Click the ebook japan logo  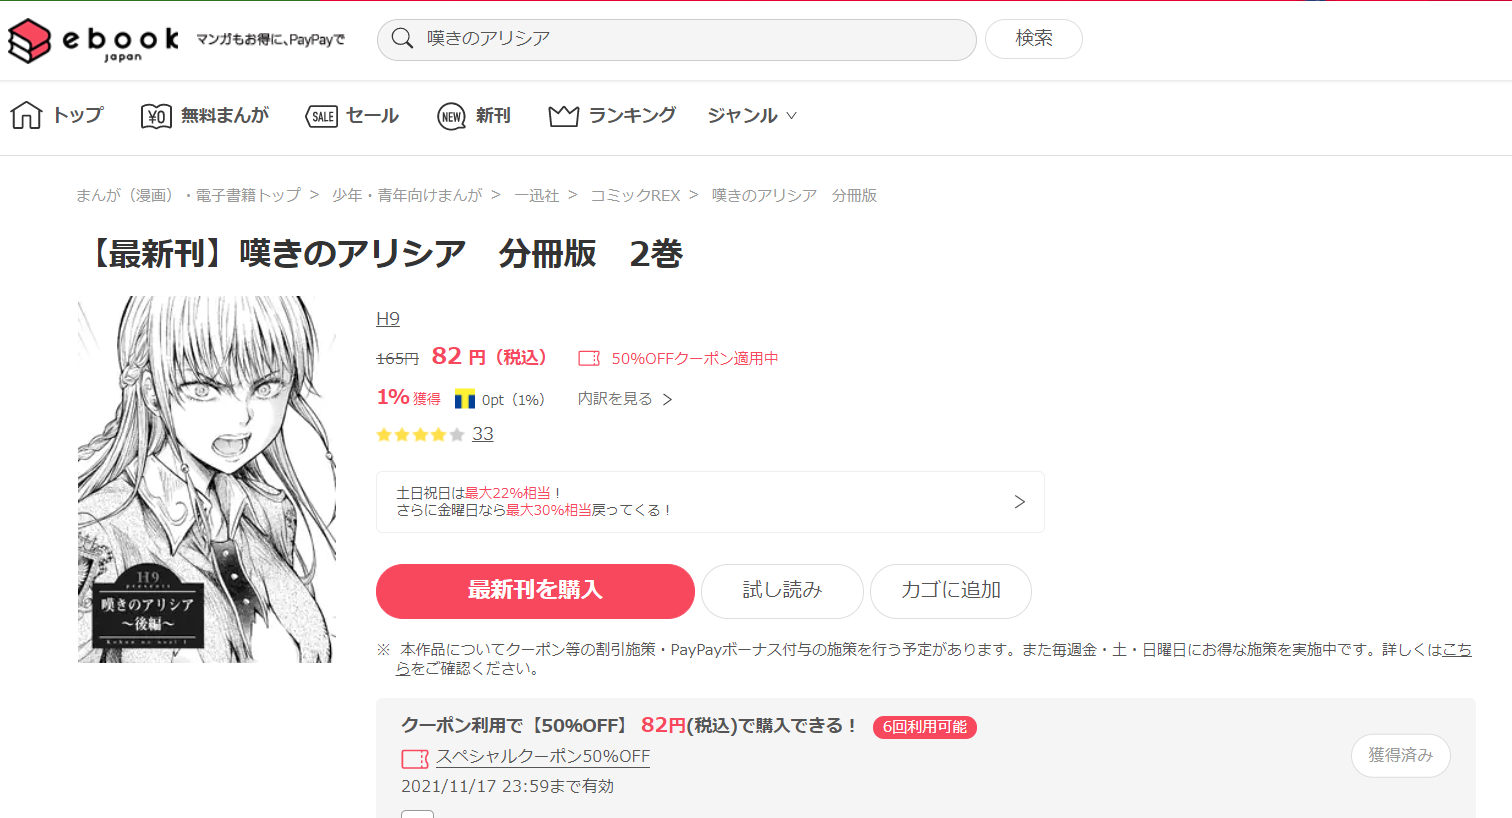coord(93,41)
